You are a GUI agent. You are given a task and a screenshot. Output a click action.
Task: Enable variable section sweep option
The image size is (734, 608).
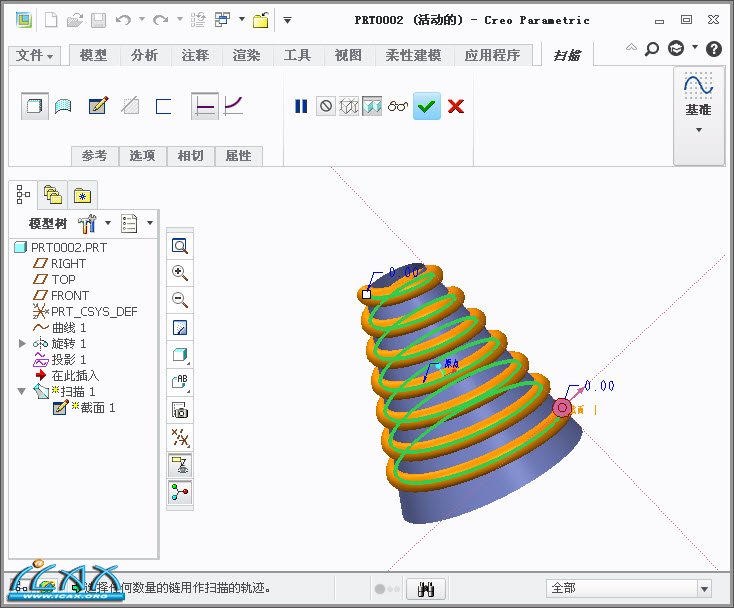click(x=233, y=105)
